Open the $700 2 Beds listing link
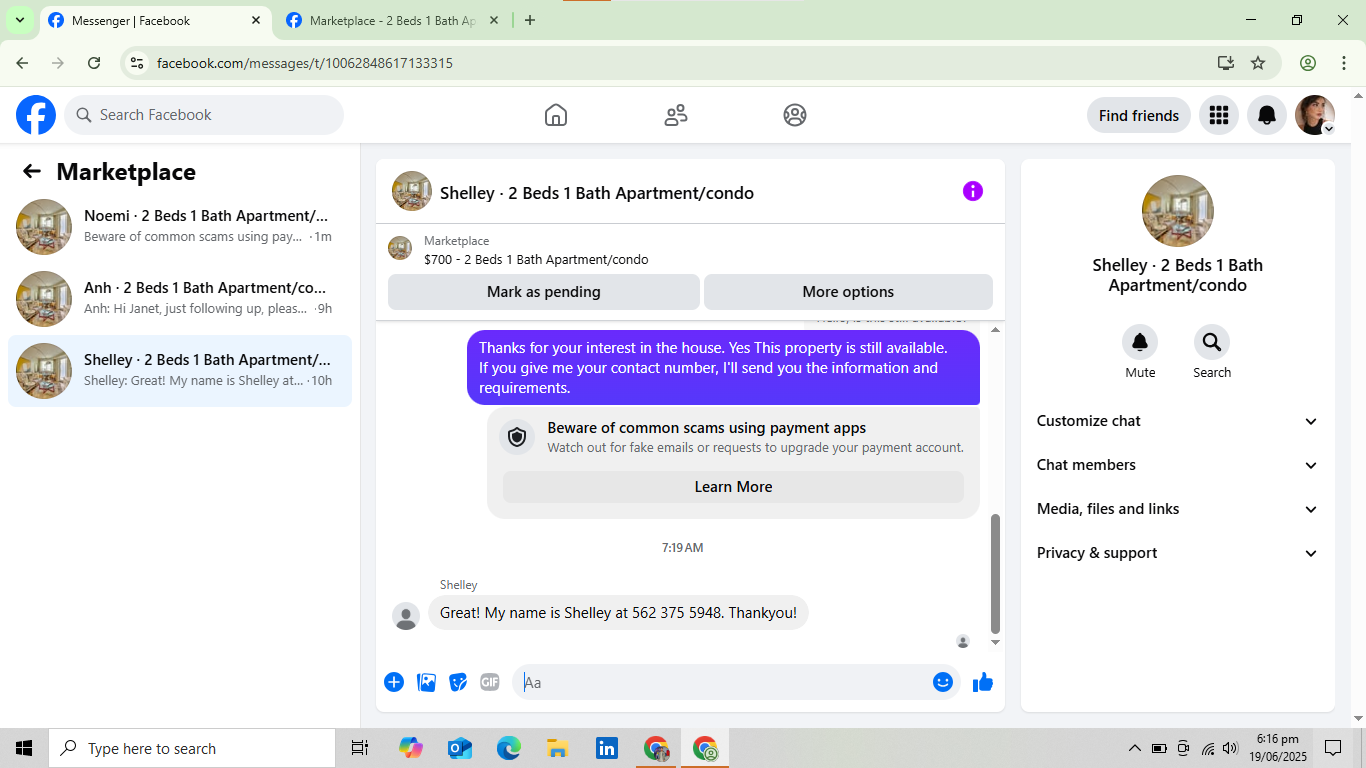The image size is (1366, 768). (x=536, y=259)
